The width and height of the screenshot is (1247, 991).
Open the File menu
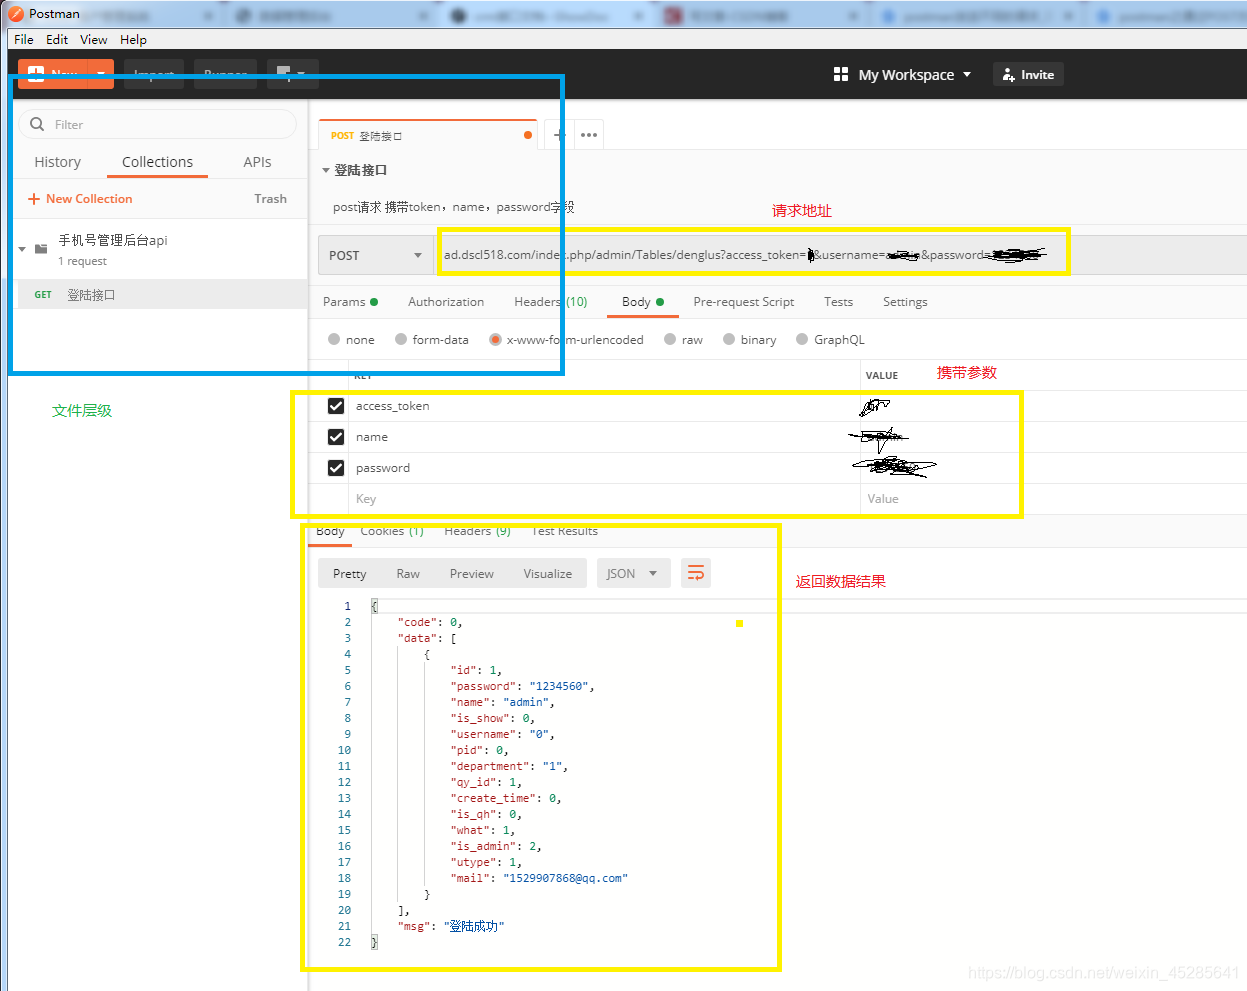(24, 39)
